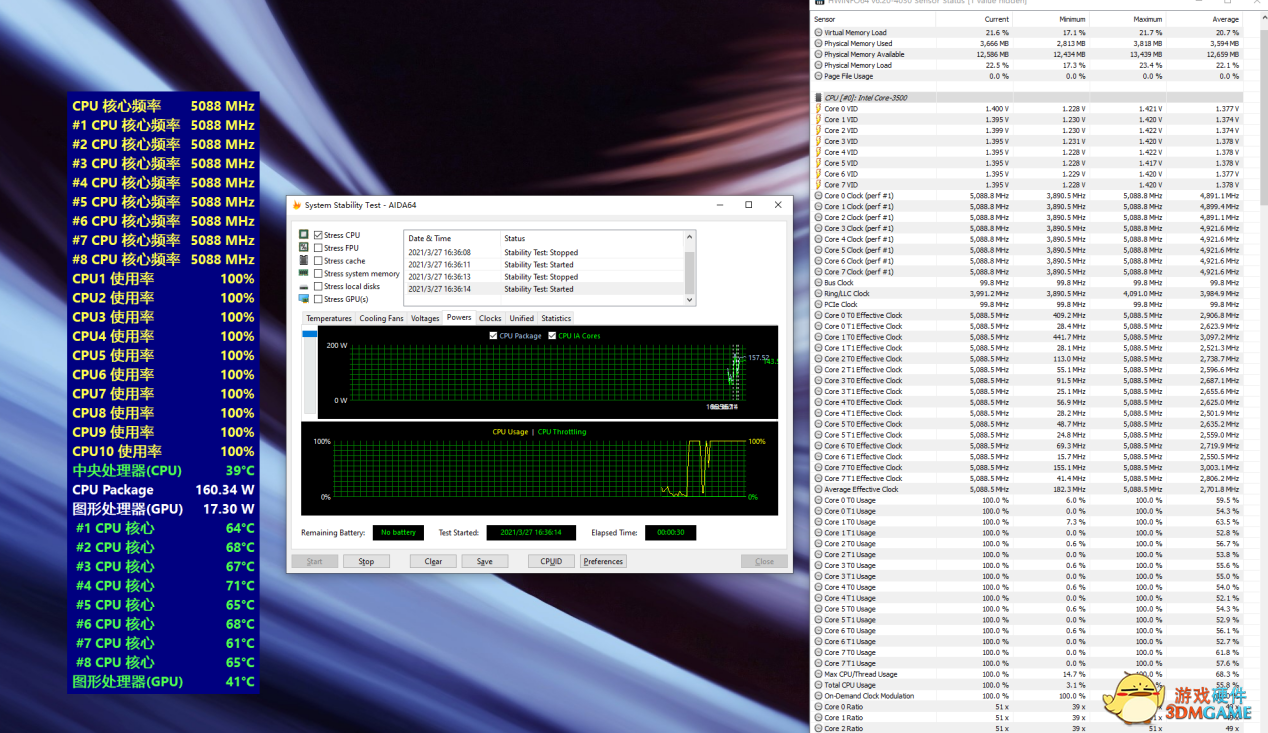Viewport: 1268px width, 733px height.
Task: Click the down arrow of the log scrollbar
Action: coord(689,299)
